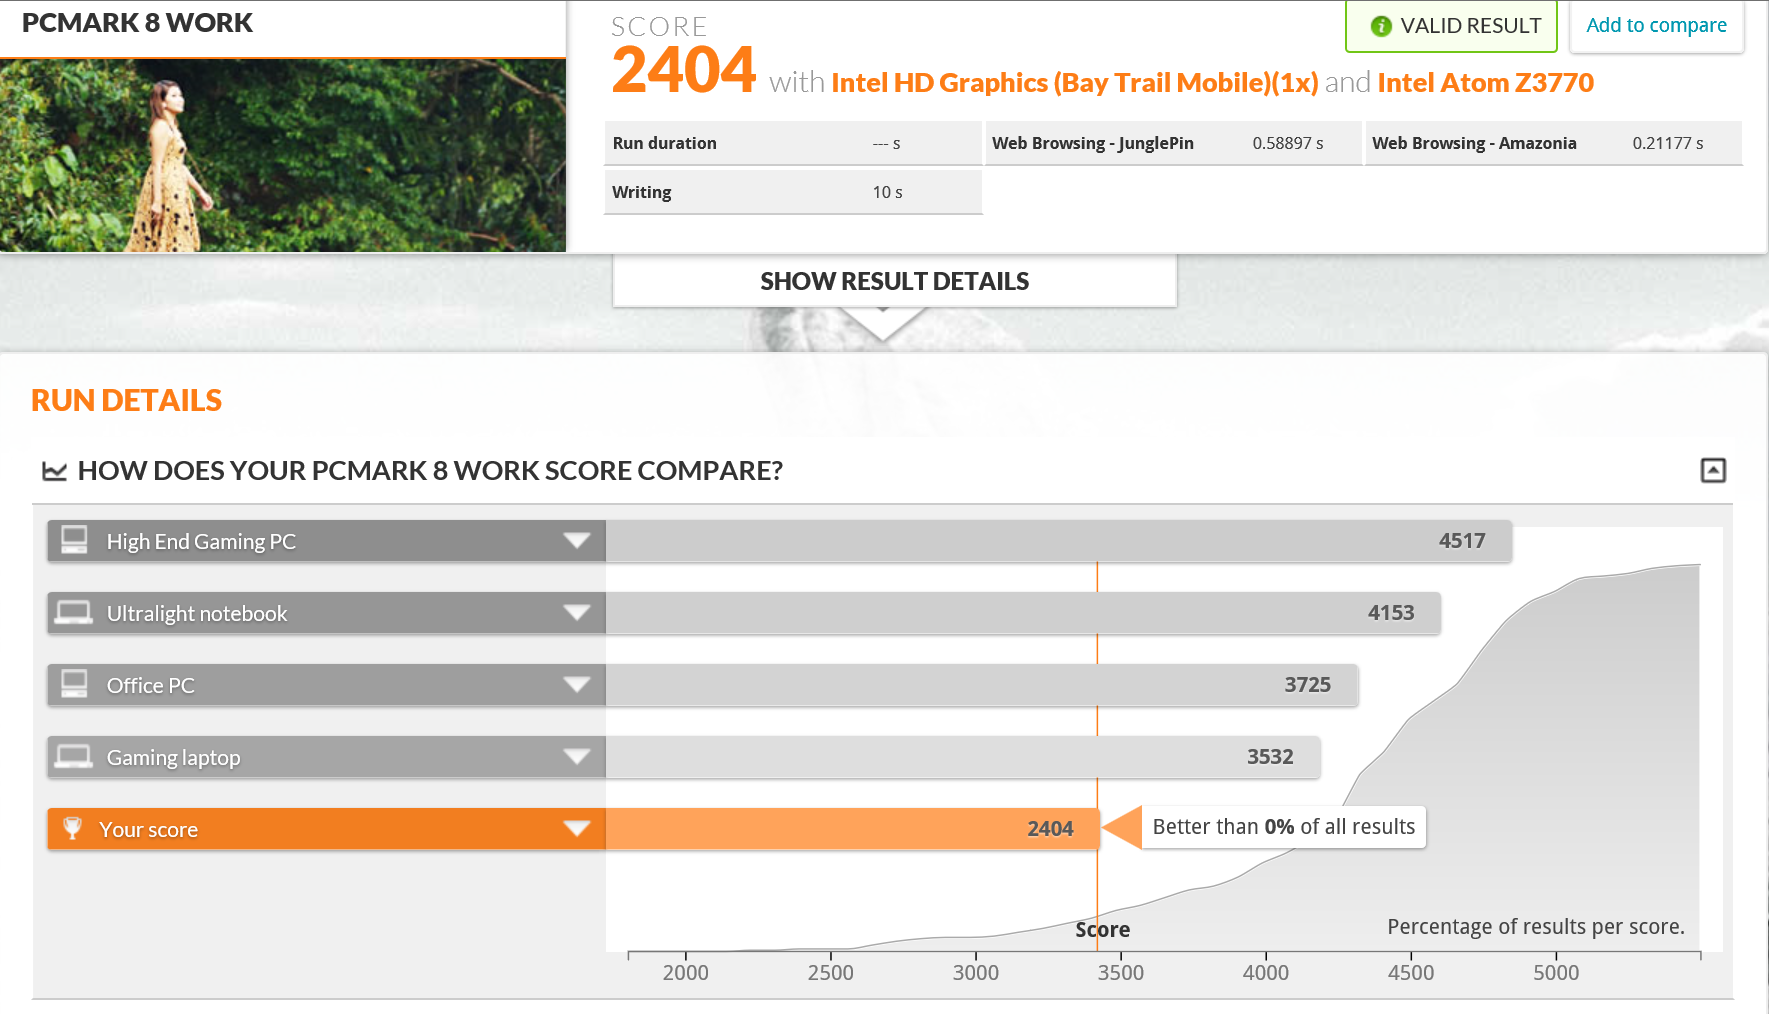
Task: Expand the Ultralight notebook dropdown arrow
Action: tap(576, 613)
